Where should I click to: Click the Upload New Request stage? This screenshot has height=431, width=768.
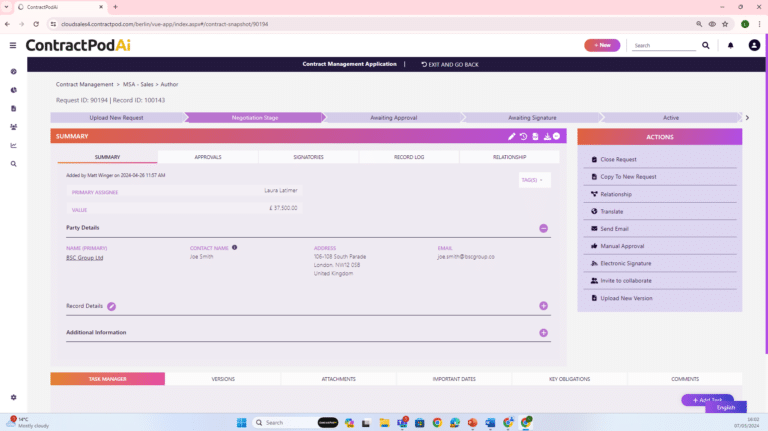(x=117, y=118)
